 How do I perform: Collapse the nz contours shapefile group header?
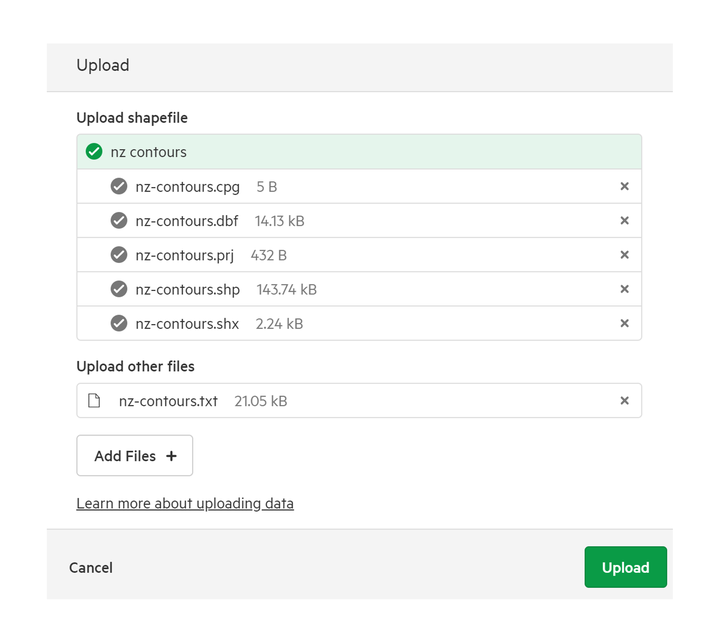coord(359,152)
